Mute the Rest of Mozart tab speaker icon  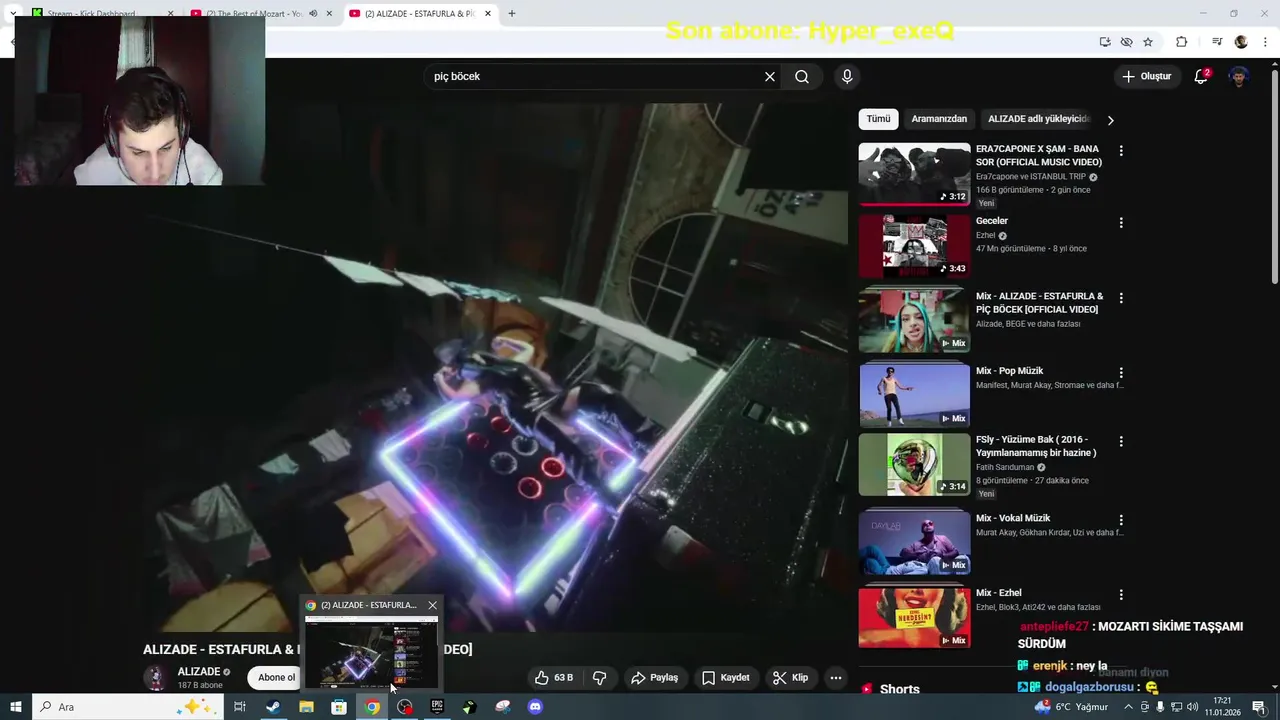pyautogui.click(x=313, y=14)
